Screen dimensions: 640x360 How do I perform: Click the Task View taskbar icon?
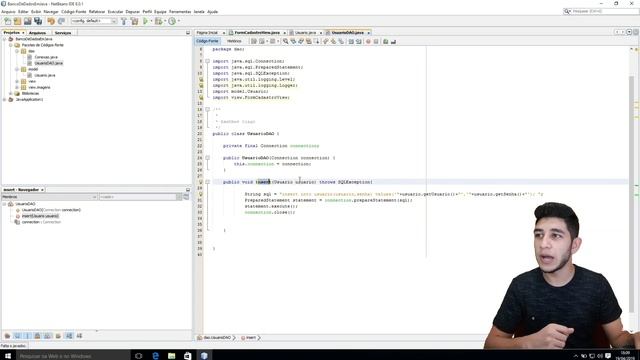(138, 356)
